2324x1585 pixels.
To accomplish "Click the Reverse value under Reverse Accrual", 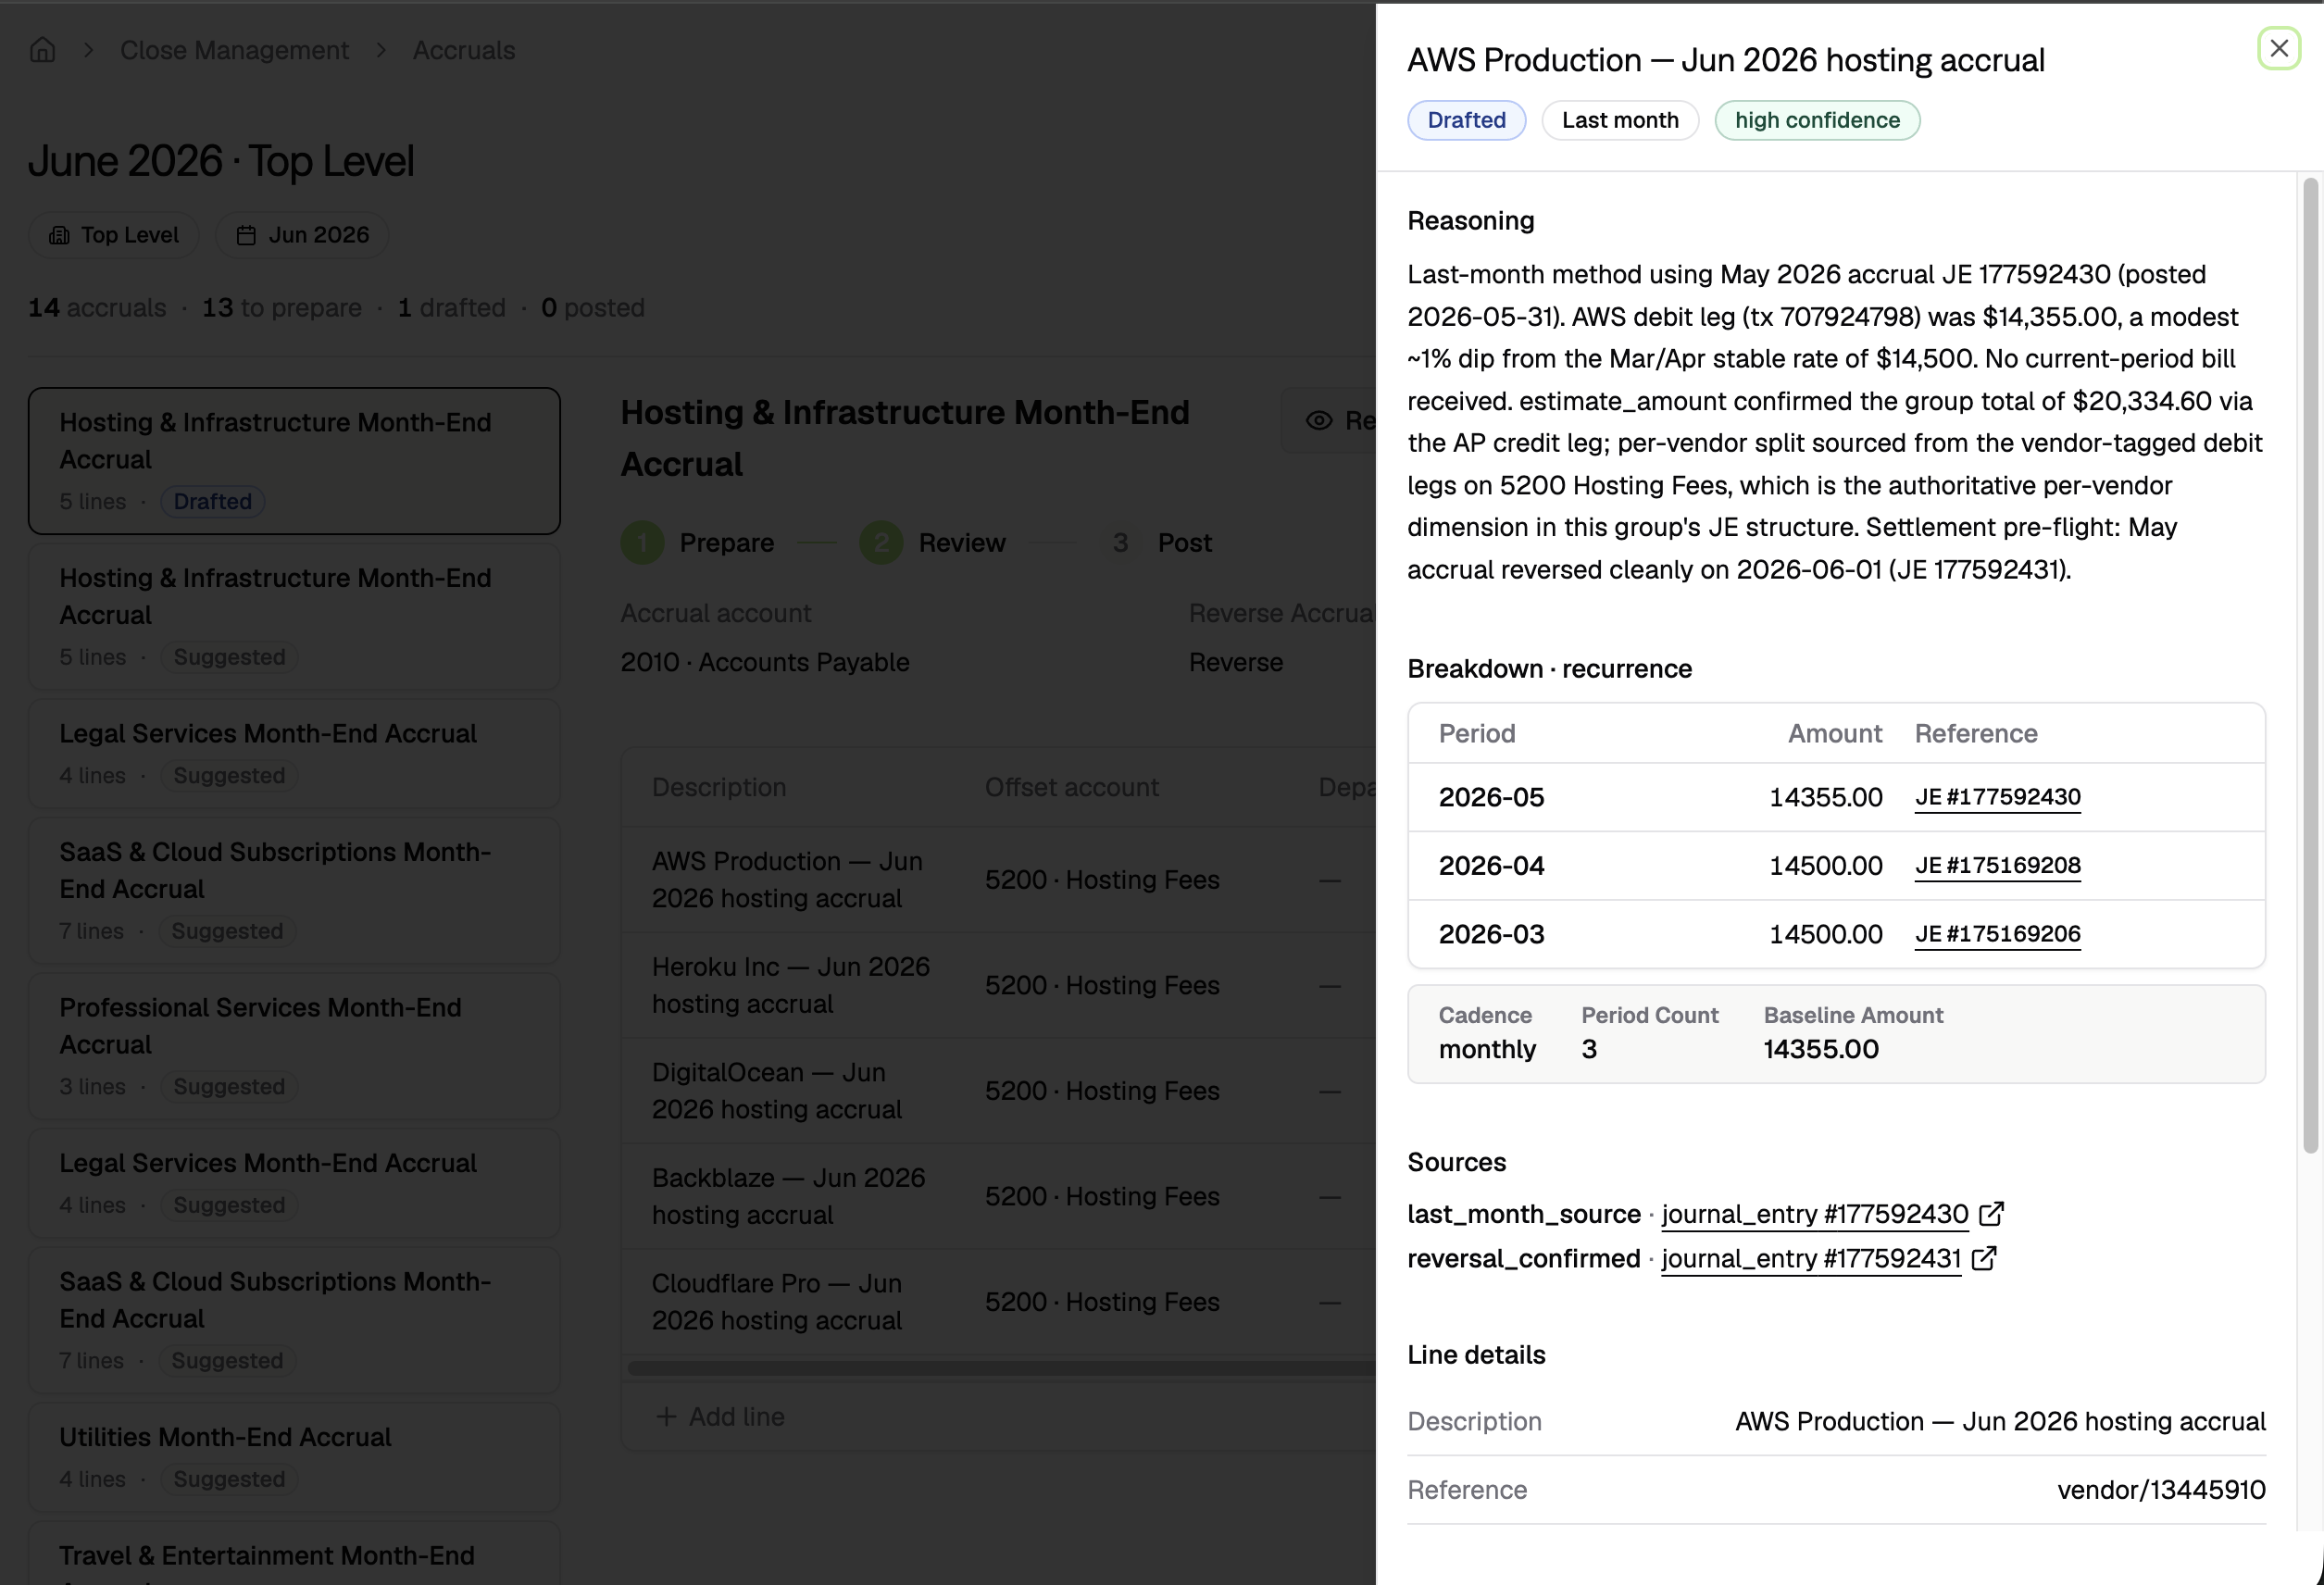I will tap(1236, 662).
